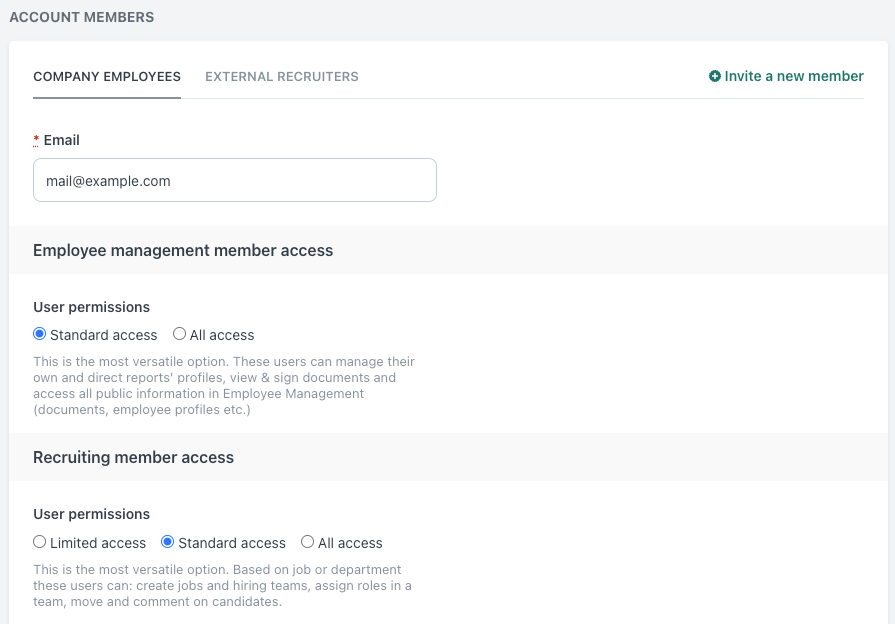
Task: Select Limited access radio for Recruiting
Action: click(39, 542)
